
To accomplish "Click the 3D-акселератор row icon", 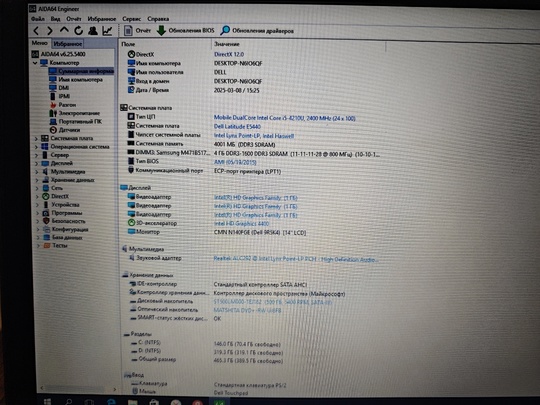I will pos(131,223).
